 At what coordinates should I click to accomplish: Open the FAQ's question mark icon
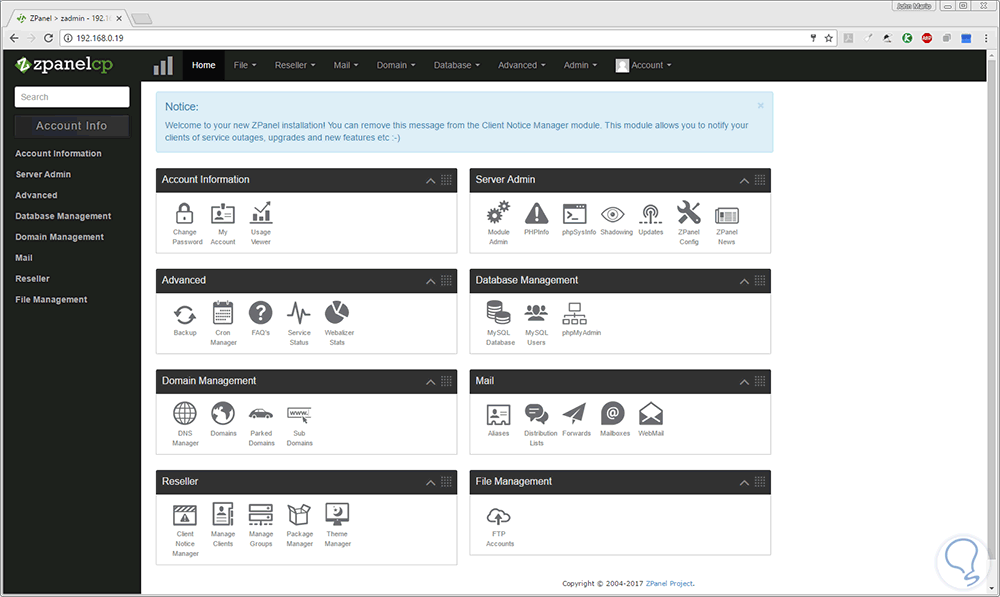(261, 313)
